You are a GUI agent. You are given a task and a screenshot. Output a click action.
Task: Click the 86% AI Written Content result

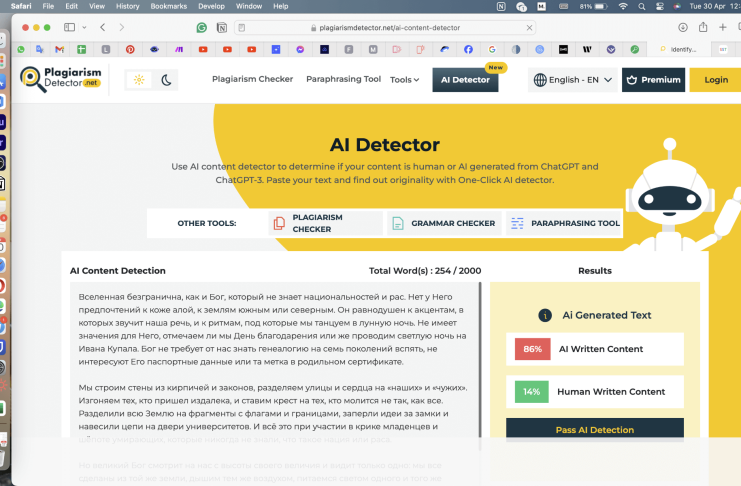pyautogui.click(x=595, y=349)
